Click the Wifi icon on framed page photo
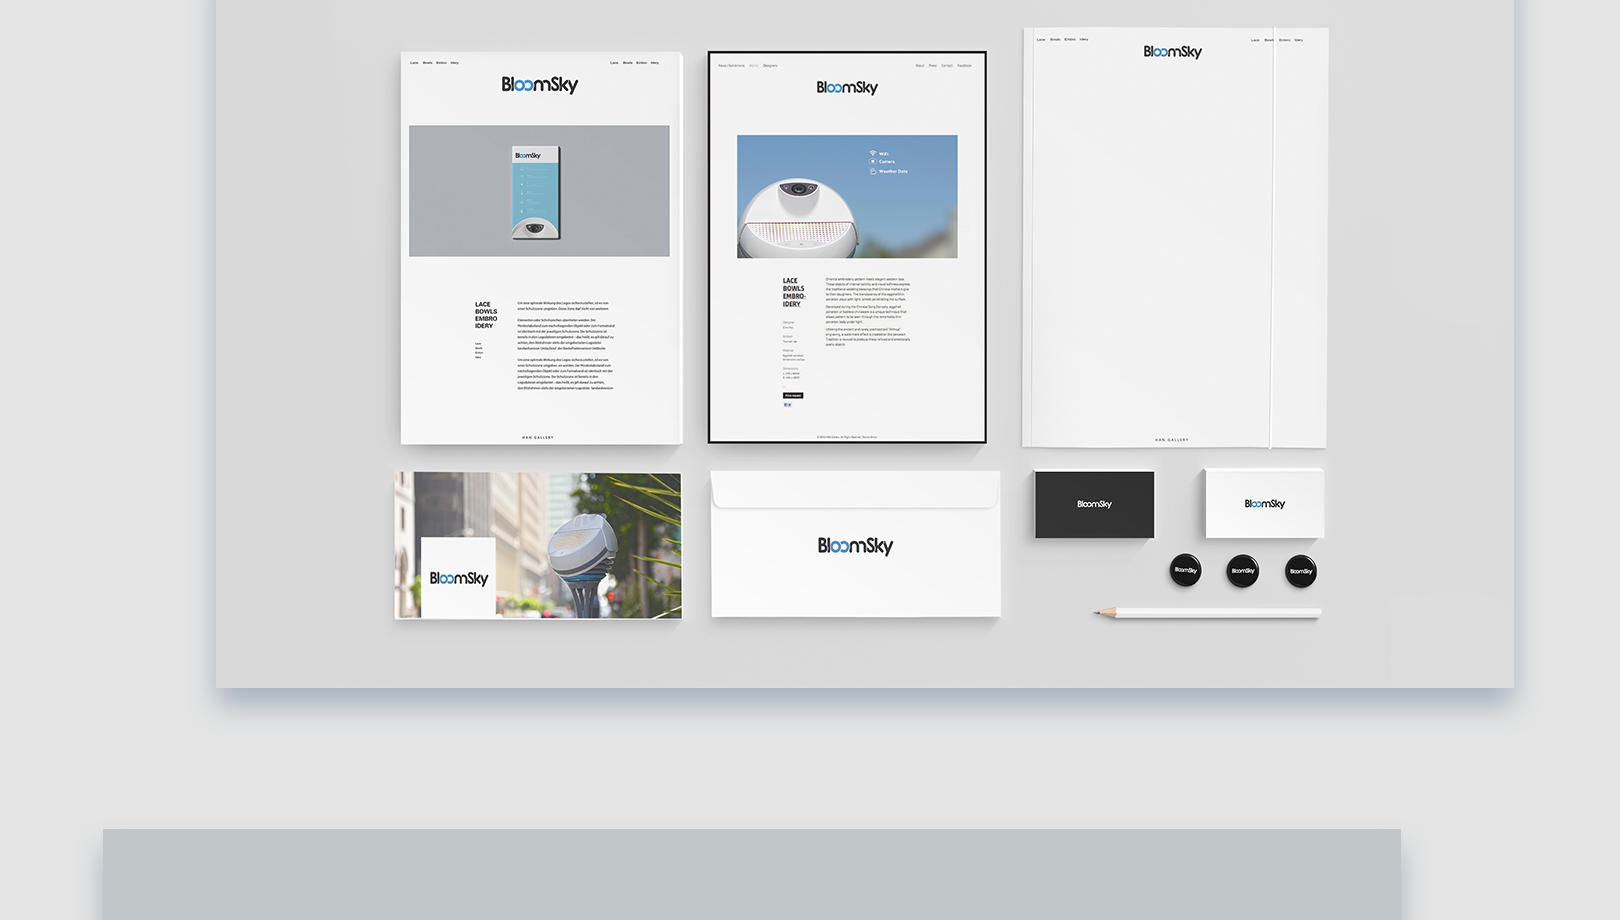The height and width of the screenshot is (920, 1620). point(873,153)
